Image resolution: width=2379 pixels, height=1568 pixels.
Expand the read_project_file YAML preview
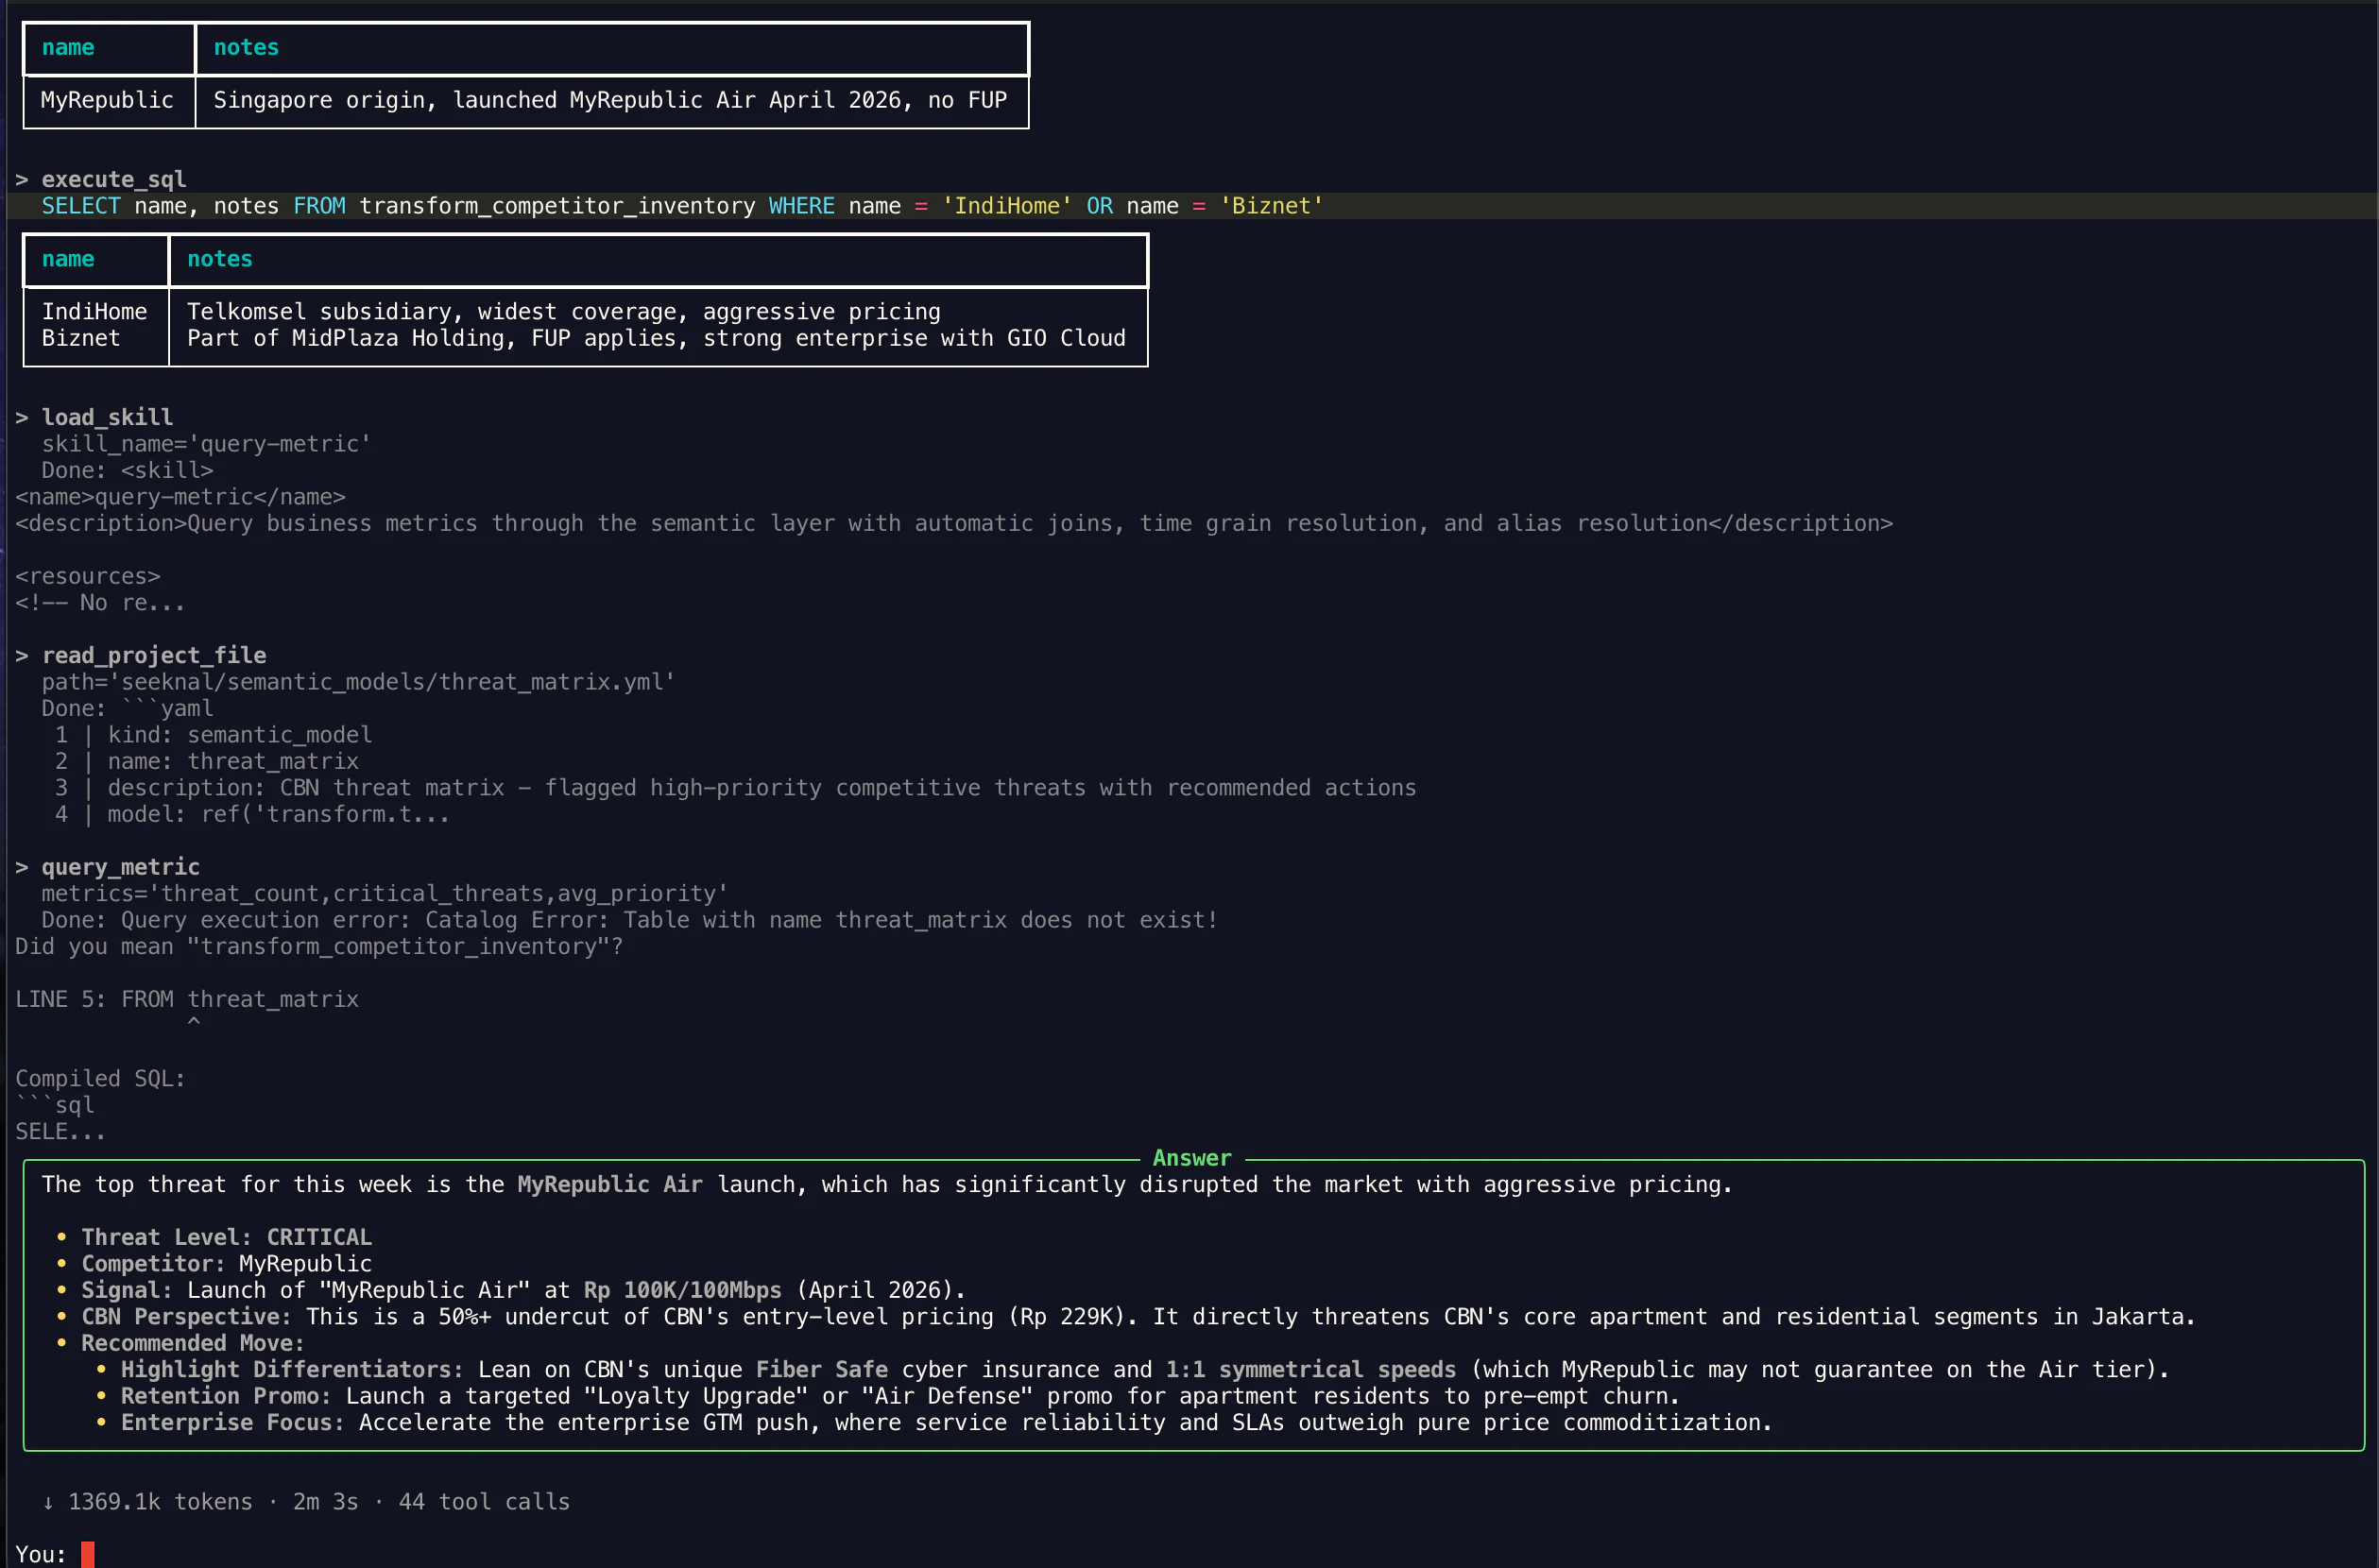(154, 655)
